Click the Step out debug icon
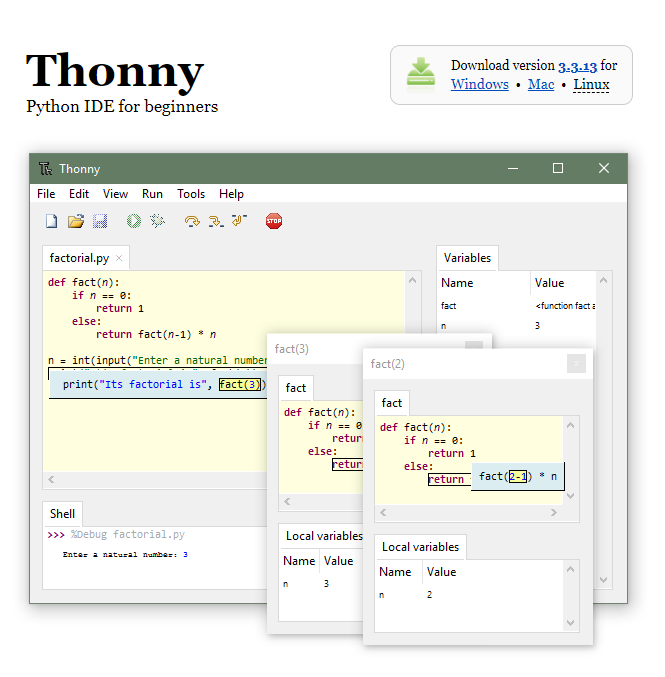This screenshot has width=665, height=677. tap(239, 221)
